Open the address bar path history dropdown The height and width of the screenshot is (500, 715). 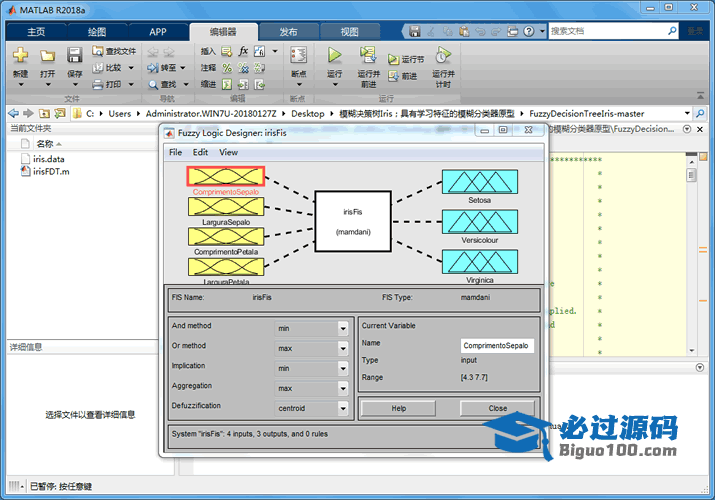coord(687,113)
